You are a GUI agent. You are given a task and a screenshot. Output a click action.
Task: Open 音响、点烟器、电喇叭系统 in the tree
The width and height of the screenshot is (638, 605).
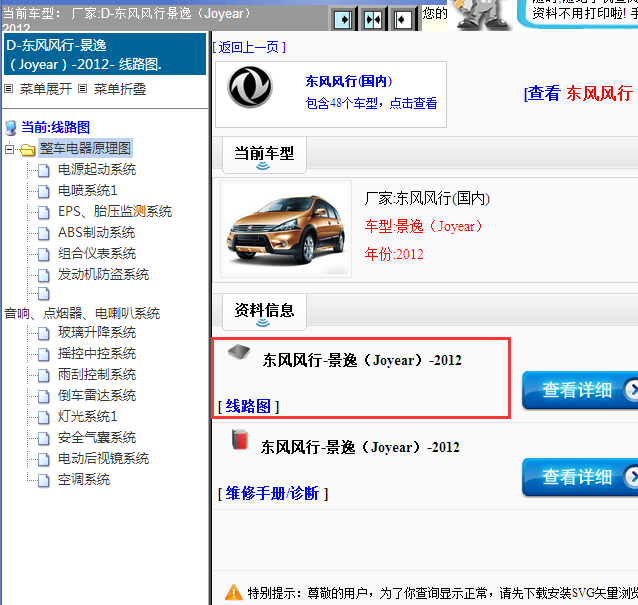click(82, 313)
